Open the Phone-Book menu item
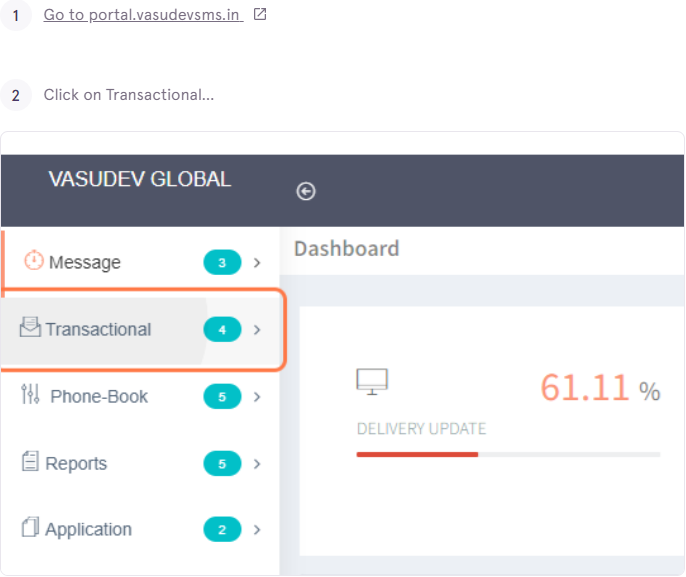This screenshot has height=577, width=686. [140, 396]
